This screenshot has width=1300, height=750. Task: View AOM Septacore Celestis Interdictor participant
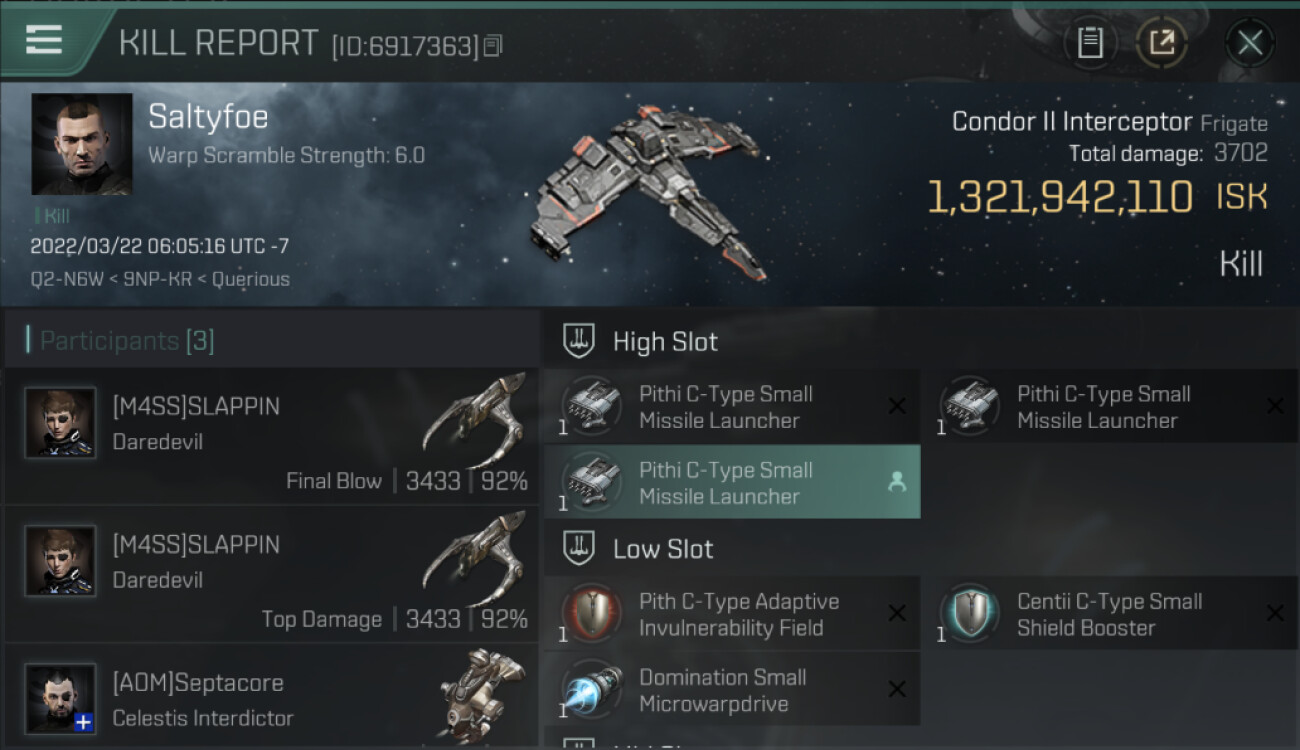pos(272,697)
